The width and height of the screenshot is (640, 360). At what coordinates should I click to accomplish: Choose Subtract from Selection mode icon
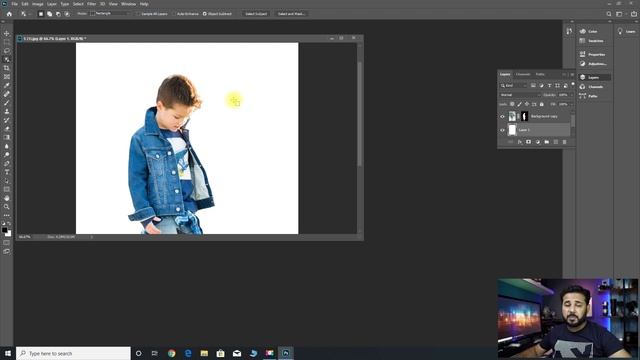[x=58, y=14]
